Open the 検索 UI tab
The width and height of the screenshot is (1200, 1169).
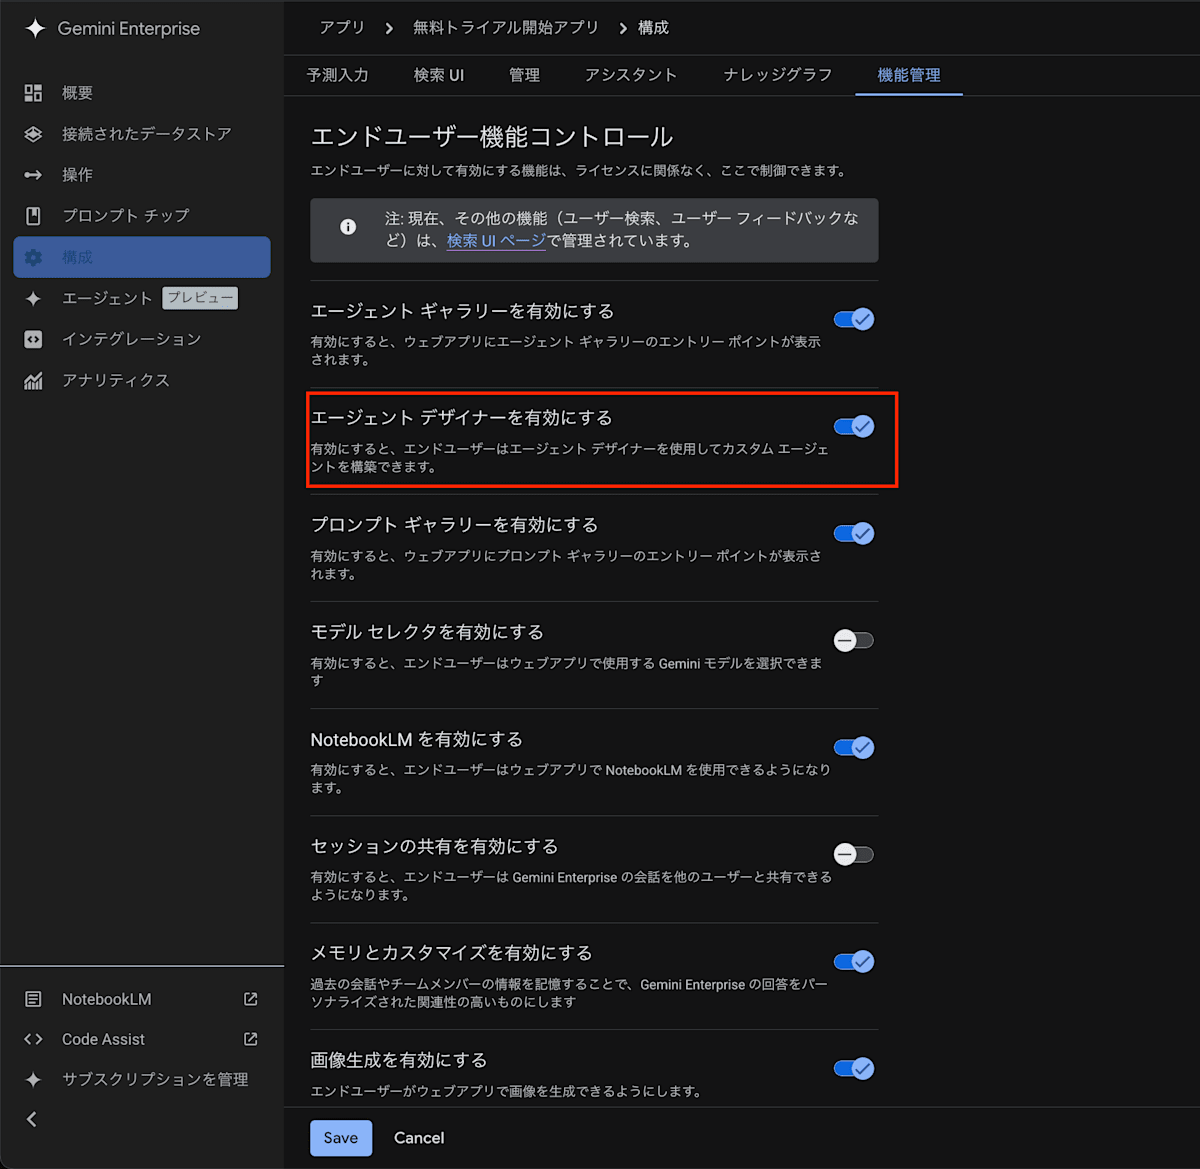[439, 75]
